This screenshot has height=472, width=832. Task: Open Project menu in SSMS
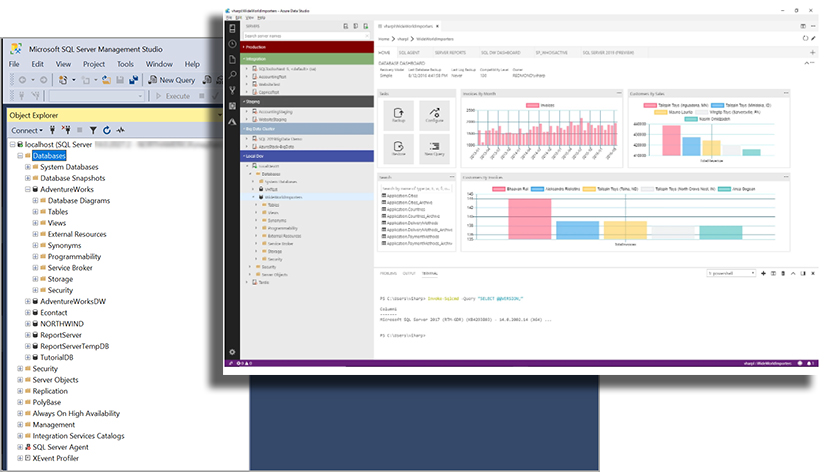coord(94,64)
